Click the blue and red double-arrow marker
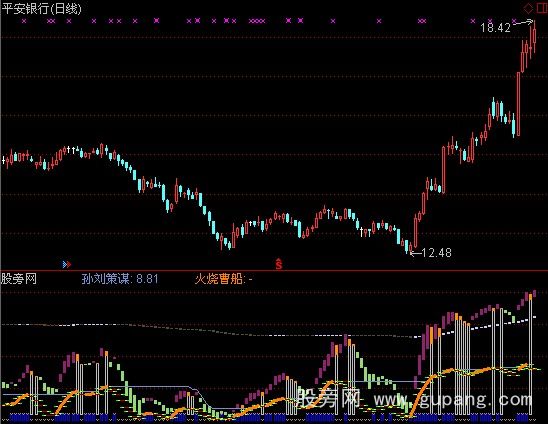 (x=66, y=264)
